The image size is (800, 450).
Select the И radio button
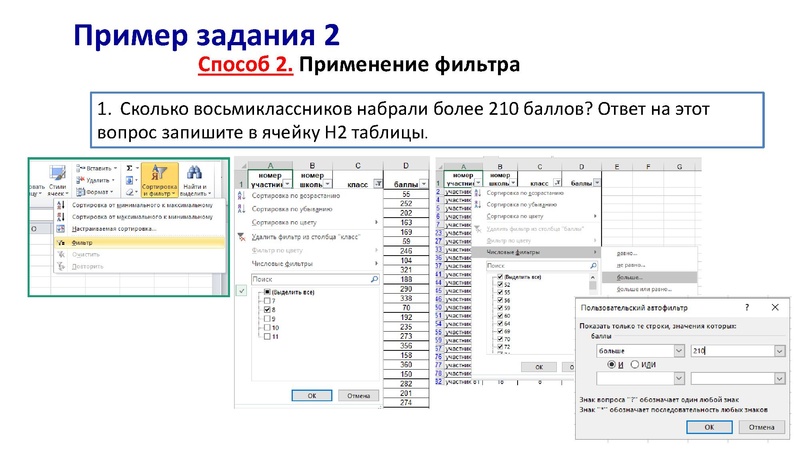[x=611, y=365]
